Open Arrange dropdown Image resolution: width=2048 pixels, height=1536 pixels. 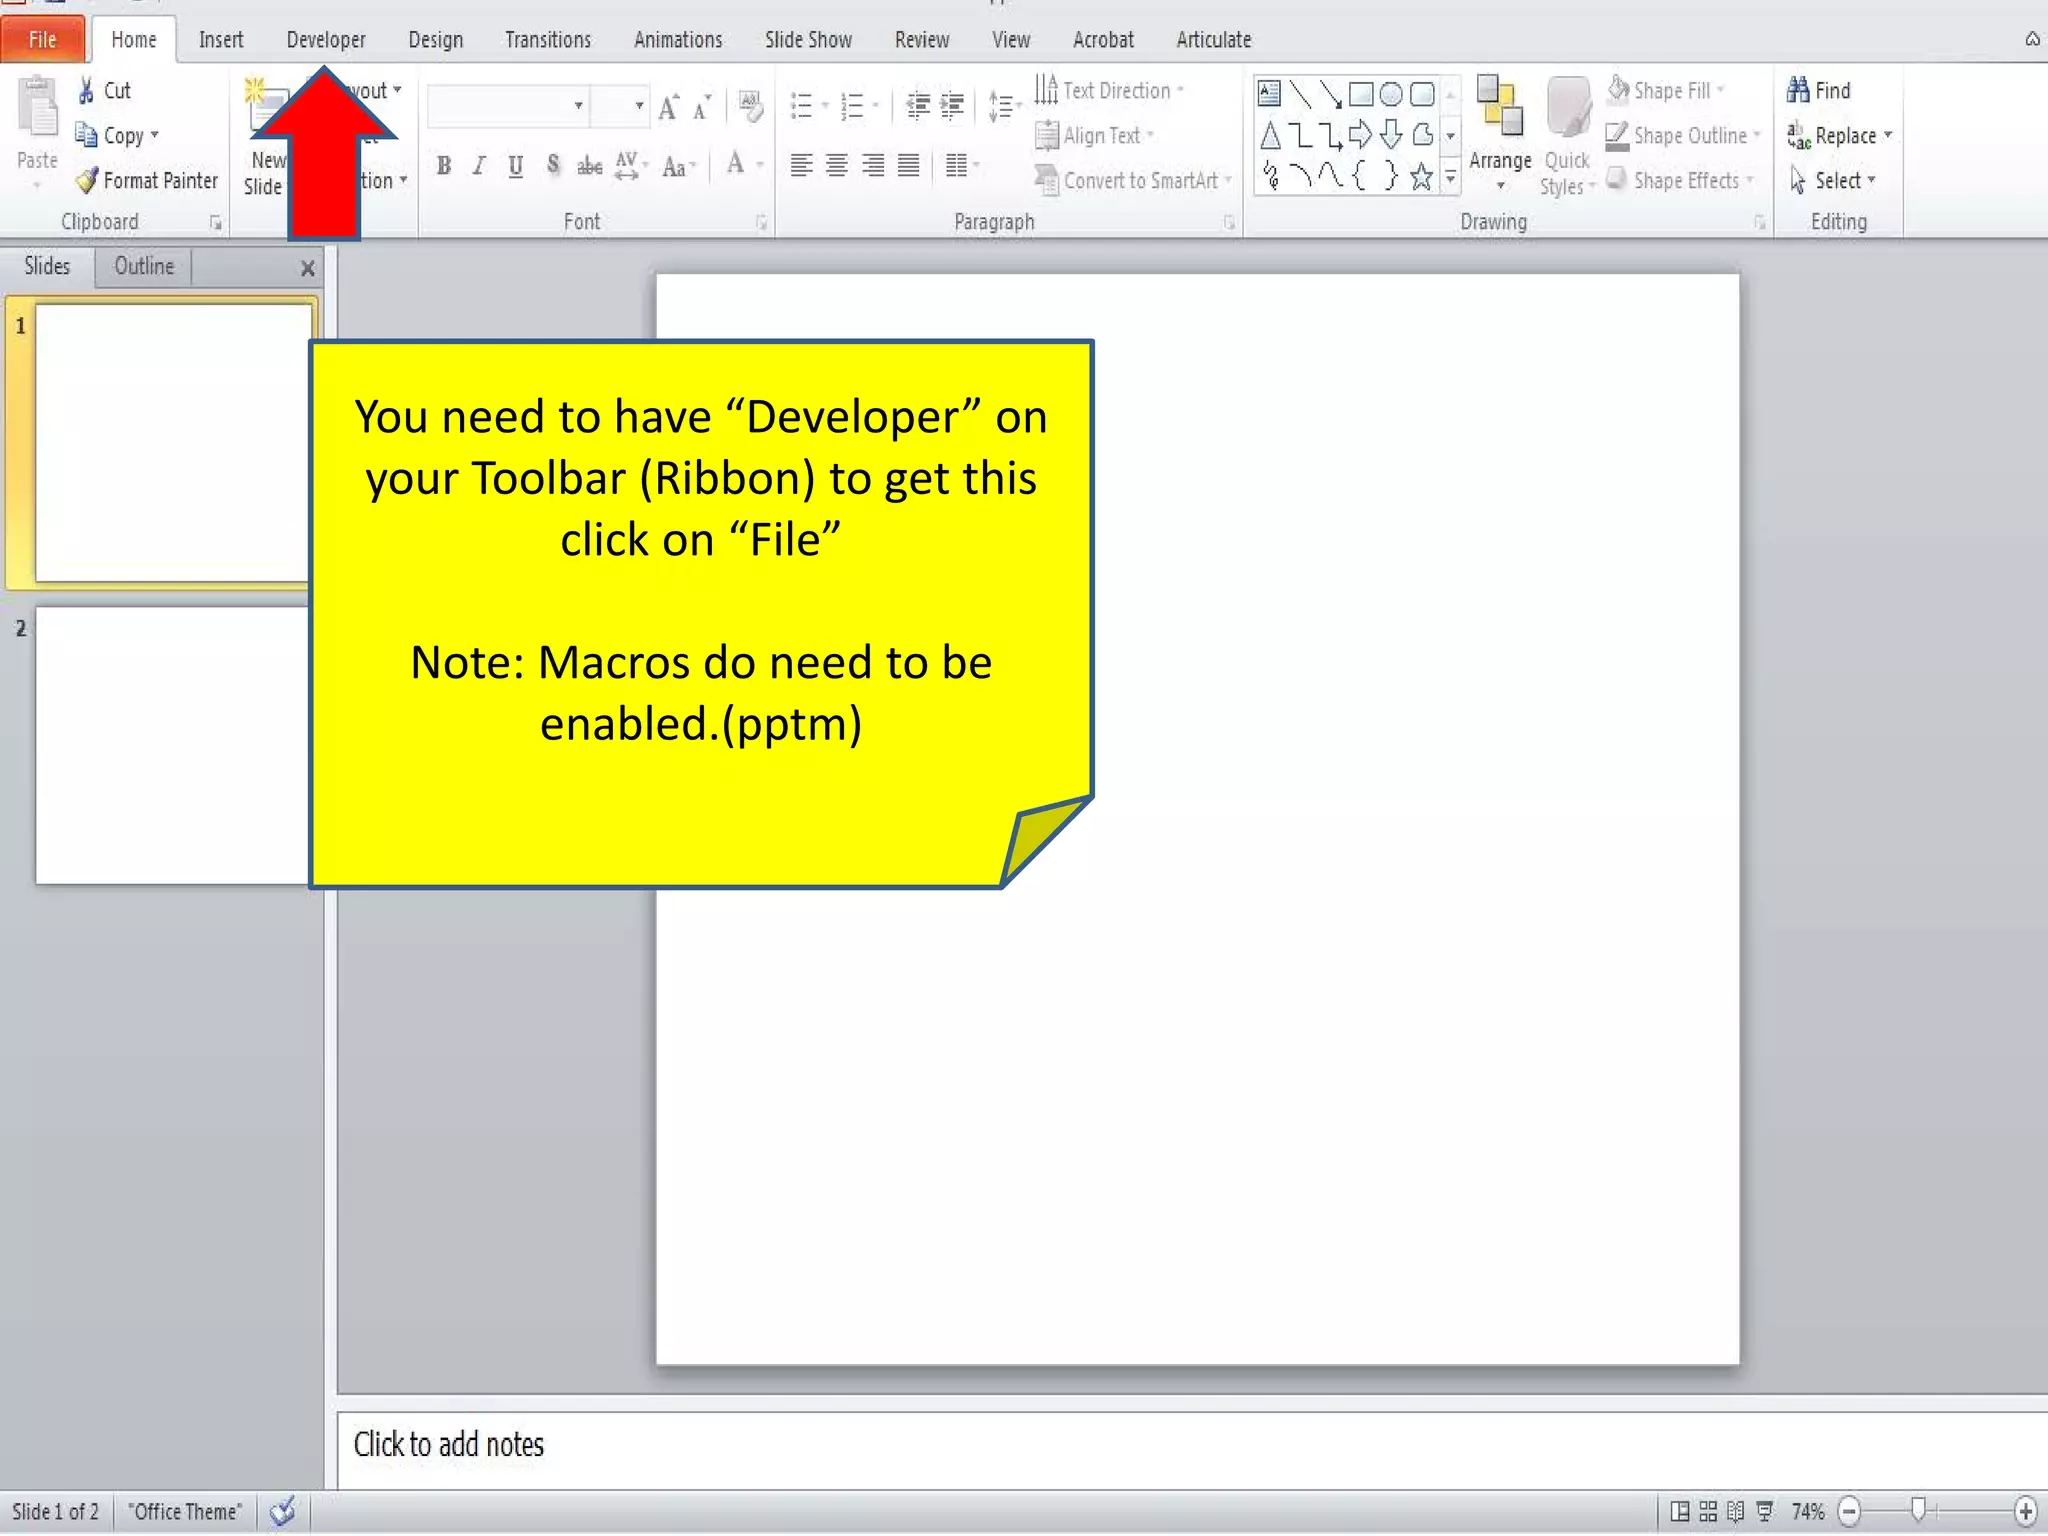1499,135
